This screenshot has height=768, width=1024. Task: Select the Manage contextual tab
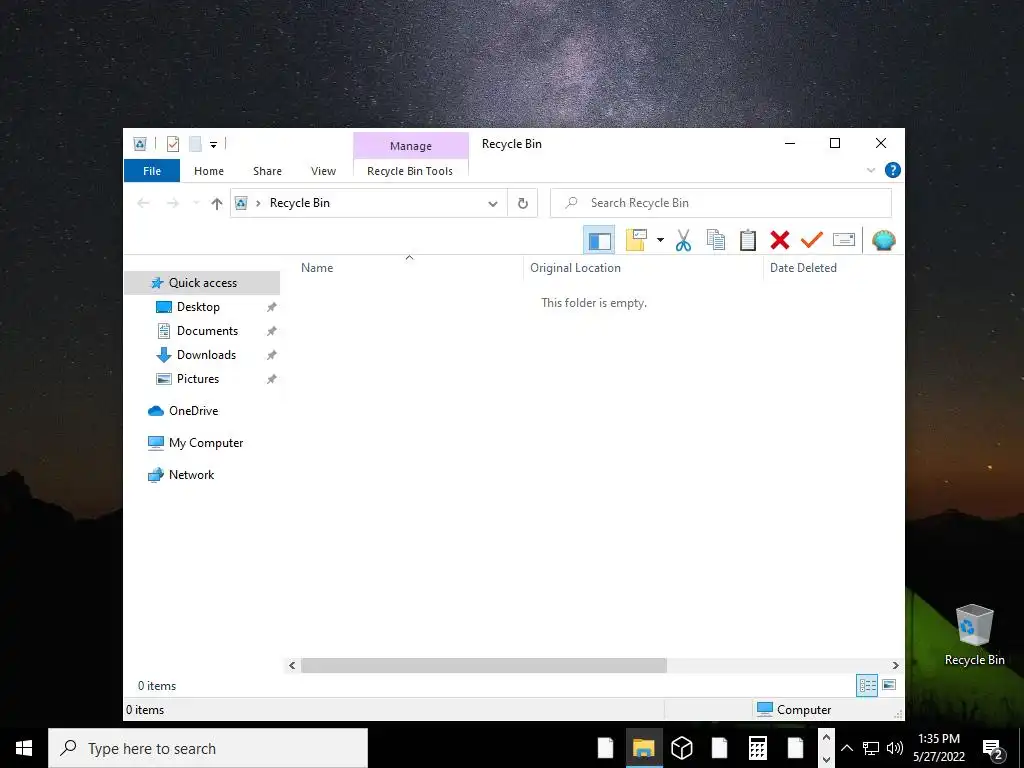point(411,146)
